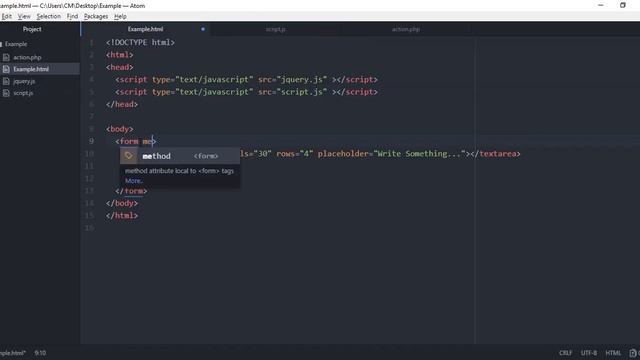The width and height of the screenshot is (640, 360).
Task: Collapse the Example project folder
Action: [16, 44]
